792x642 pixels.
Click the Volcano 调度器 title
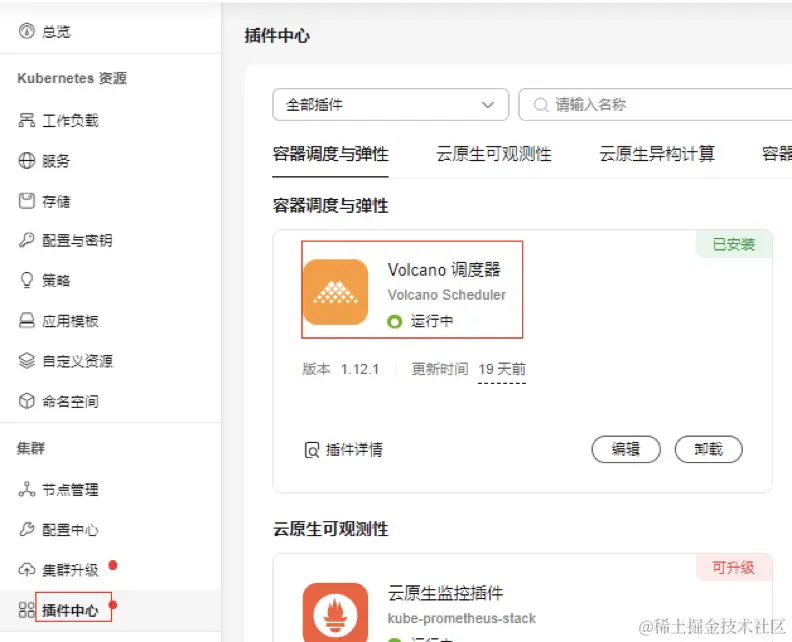(444, 270)
